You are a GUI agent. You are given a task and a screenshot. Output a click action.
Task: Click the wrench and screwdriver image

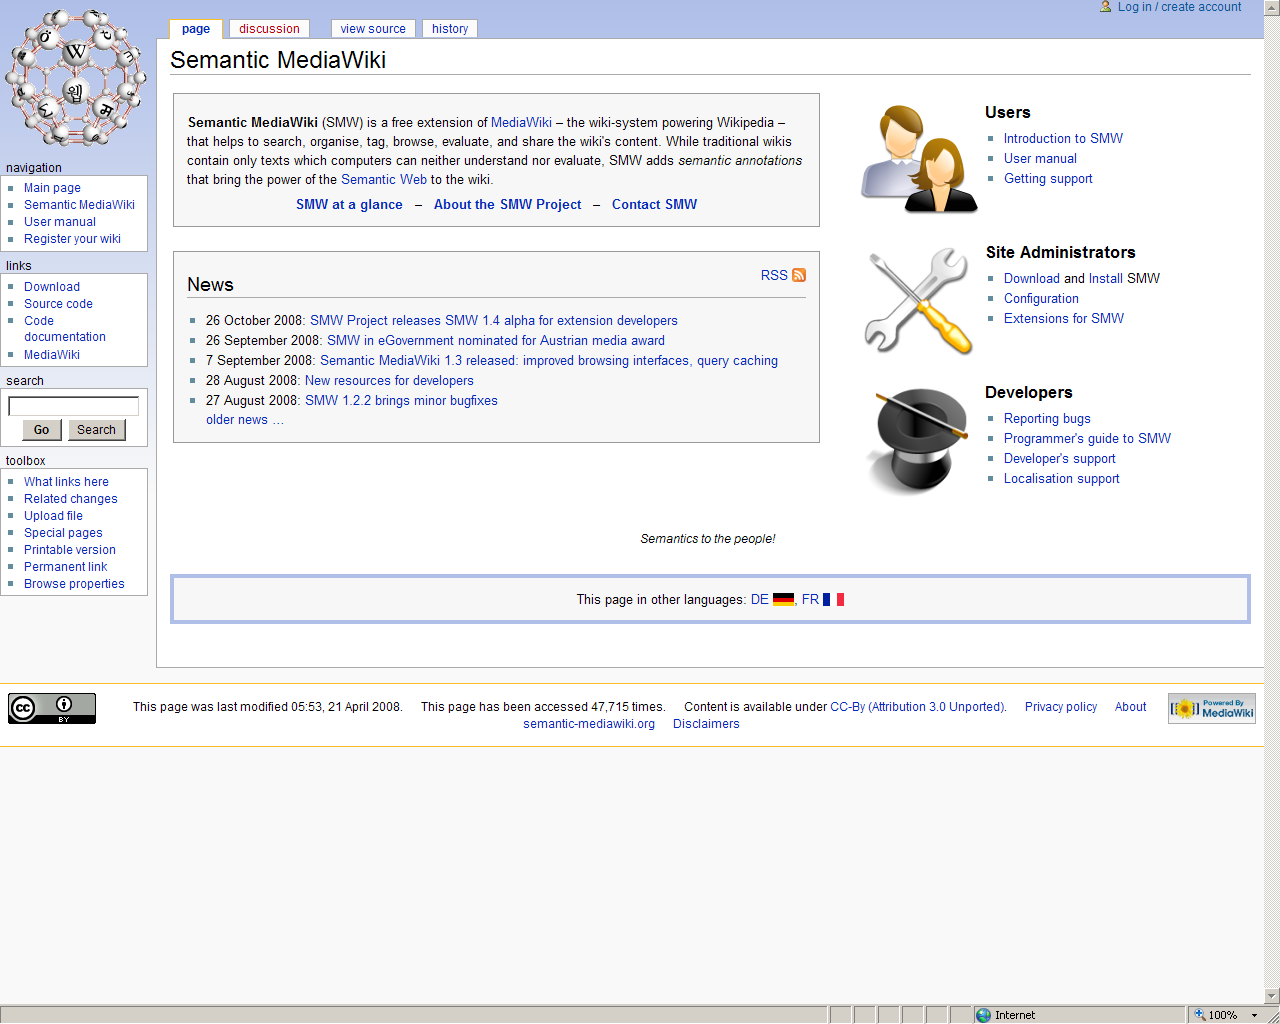pyautogui.click(x=918, y=301)
